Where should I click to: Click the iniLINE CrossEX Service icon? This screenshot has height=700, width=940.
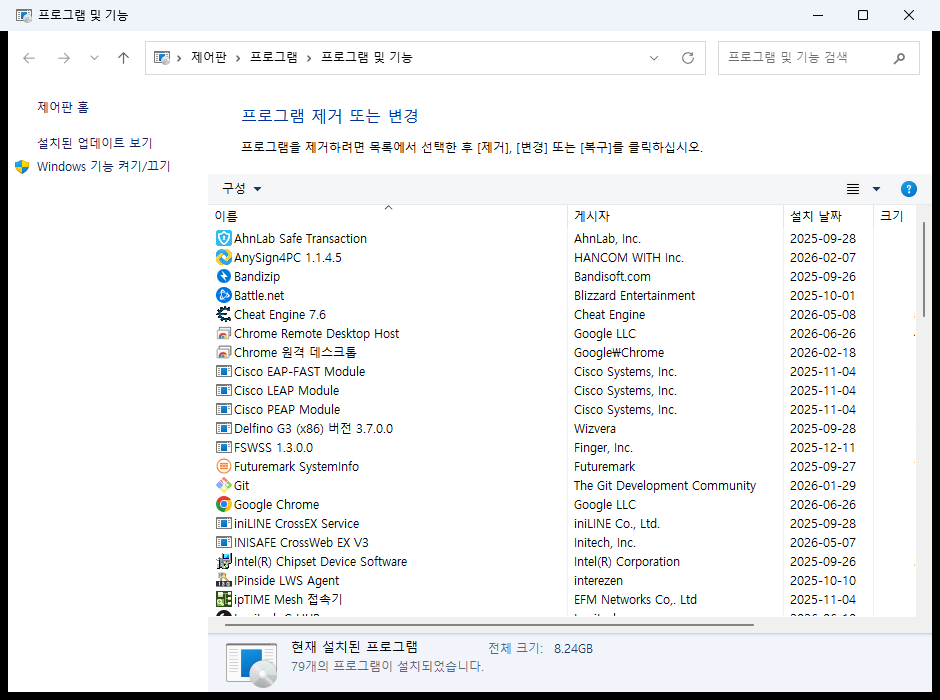(224, 524)
